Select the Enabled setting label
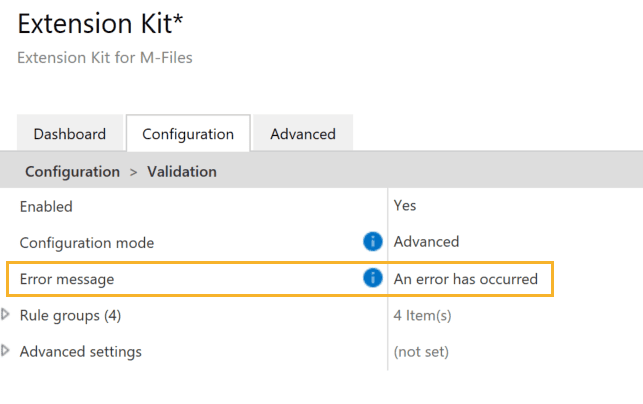Screen dimensions: 643x404 coord(46,206)
